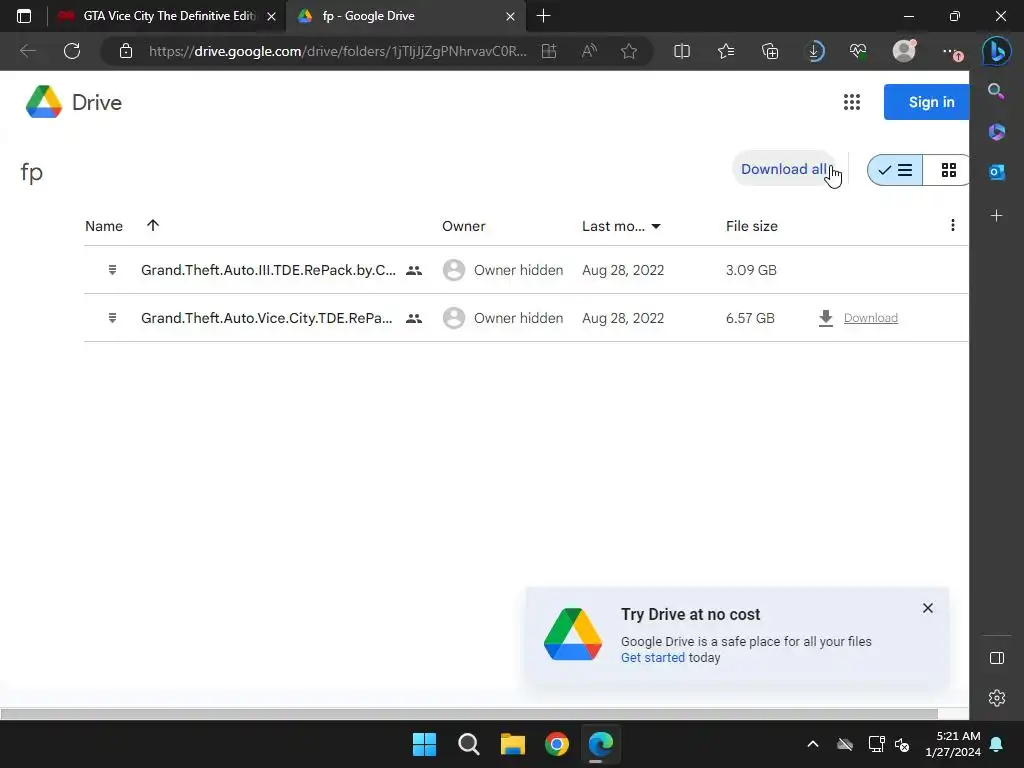Screen dimensions: 1024x768
Task: Open the more options vertical dots in header
Action: click(953, 225)
